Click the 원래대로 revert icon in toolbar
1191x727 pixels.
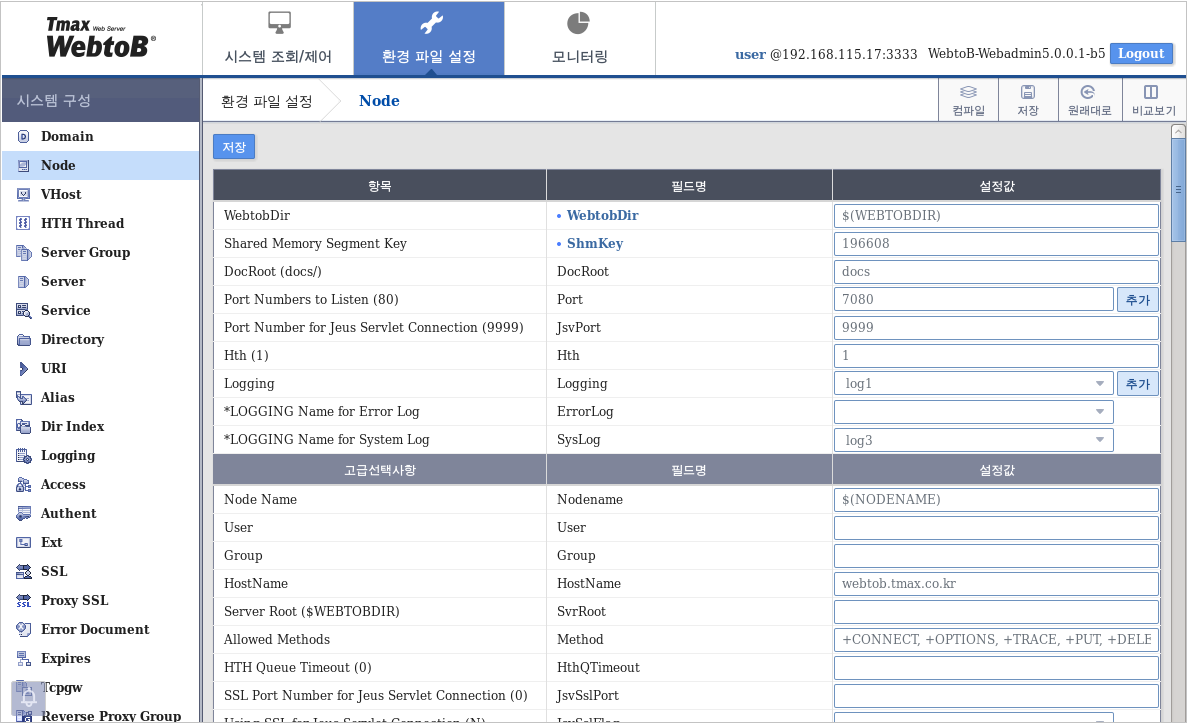pos(1089,99)
